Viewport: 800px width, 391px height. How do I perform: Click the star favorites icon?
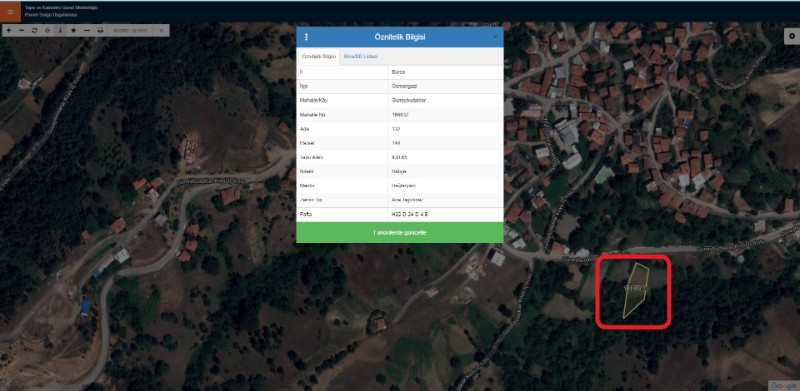[x=73, y=31]
